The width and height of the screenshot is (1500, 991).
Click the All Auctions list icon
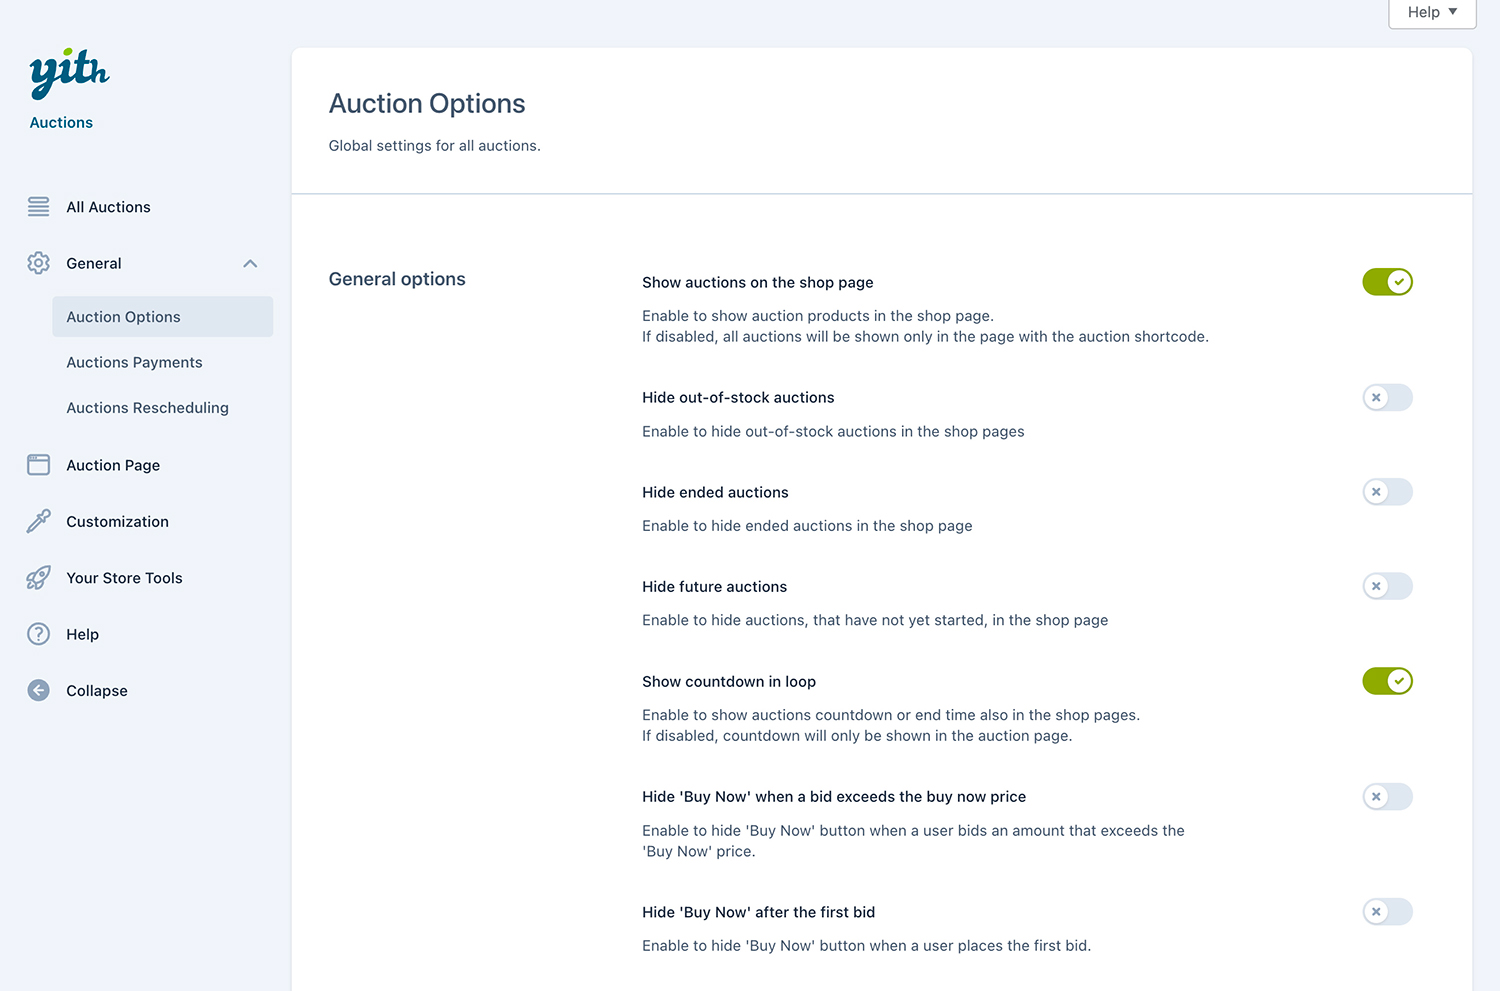[x=39, y=207]
